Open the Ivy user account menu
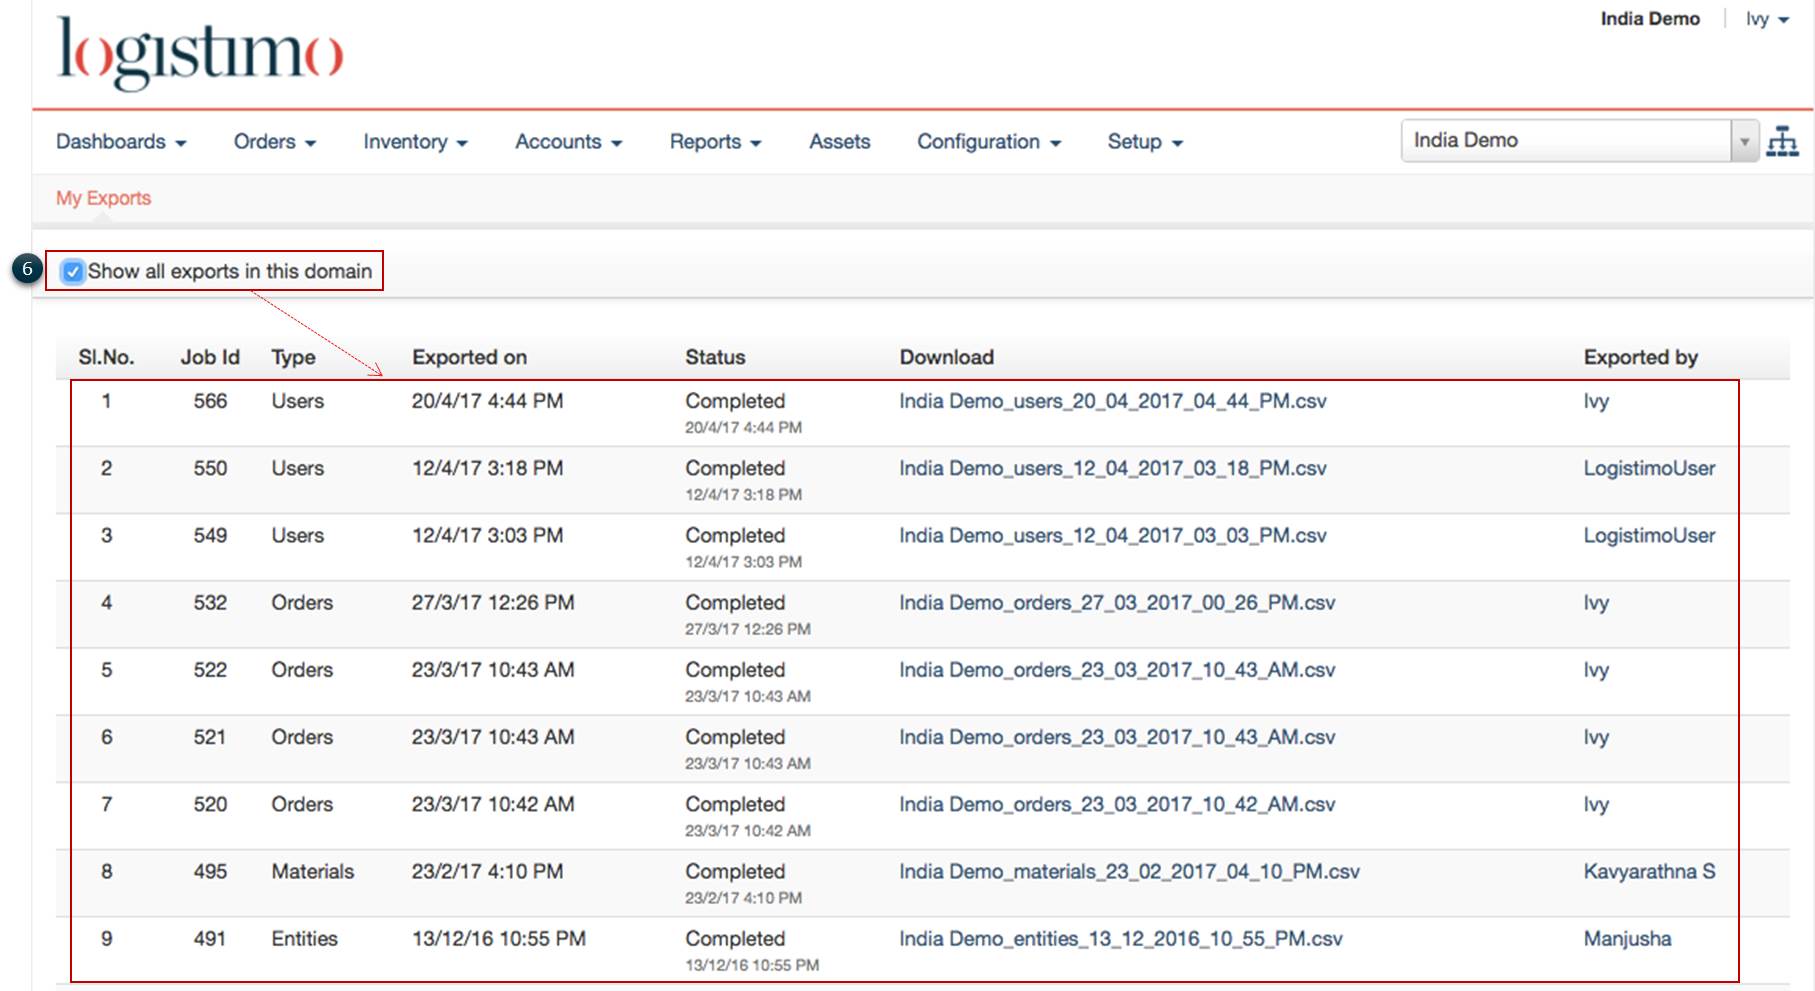 [x=1767, y=19]
